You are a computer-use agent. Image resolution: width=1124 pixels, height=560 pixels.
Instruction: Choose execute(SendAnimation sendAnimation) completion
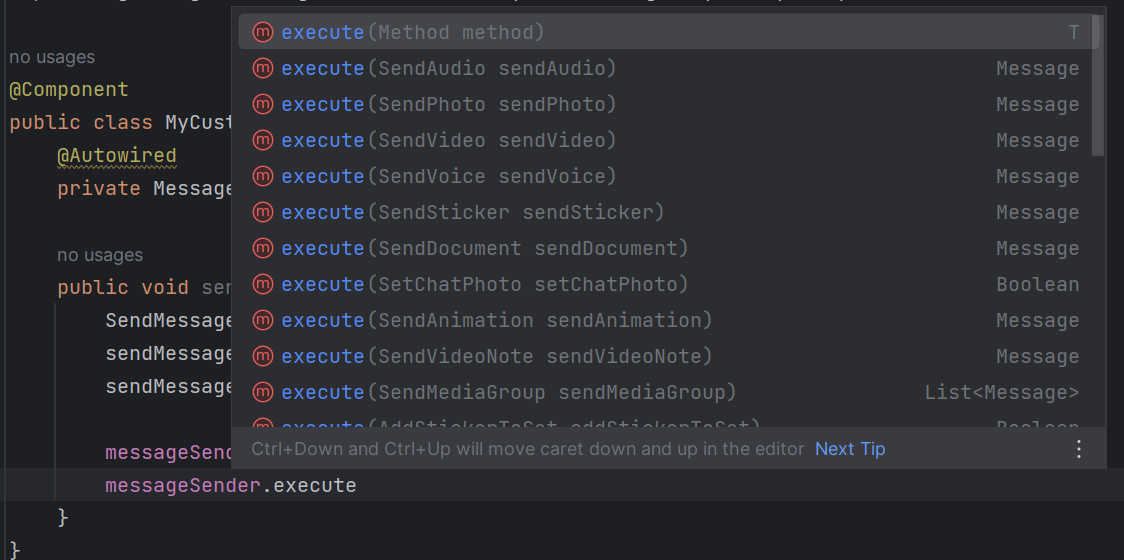[665, 320]
